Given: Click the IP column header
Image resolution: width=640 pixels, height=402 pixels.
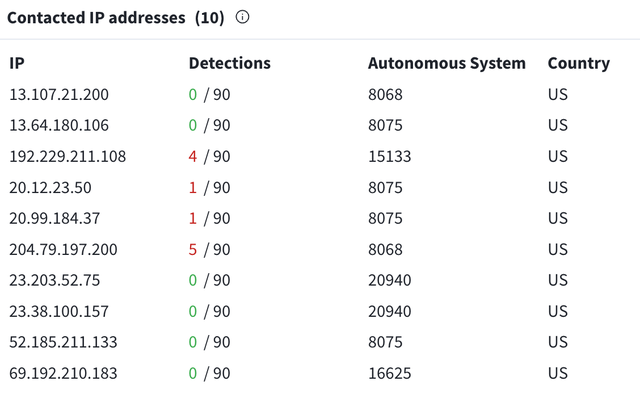Looking at the screenshot, I should coord(16,63).
